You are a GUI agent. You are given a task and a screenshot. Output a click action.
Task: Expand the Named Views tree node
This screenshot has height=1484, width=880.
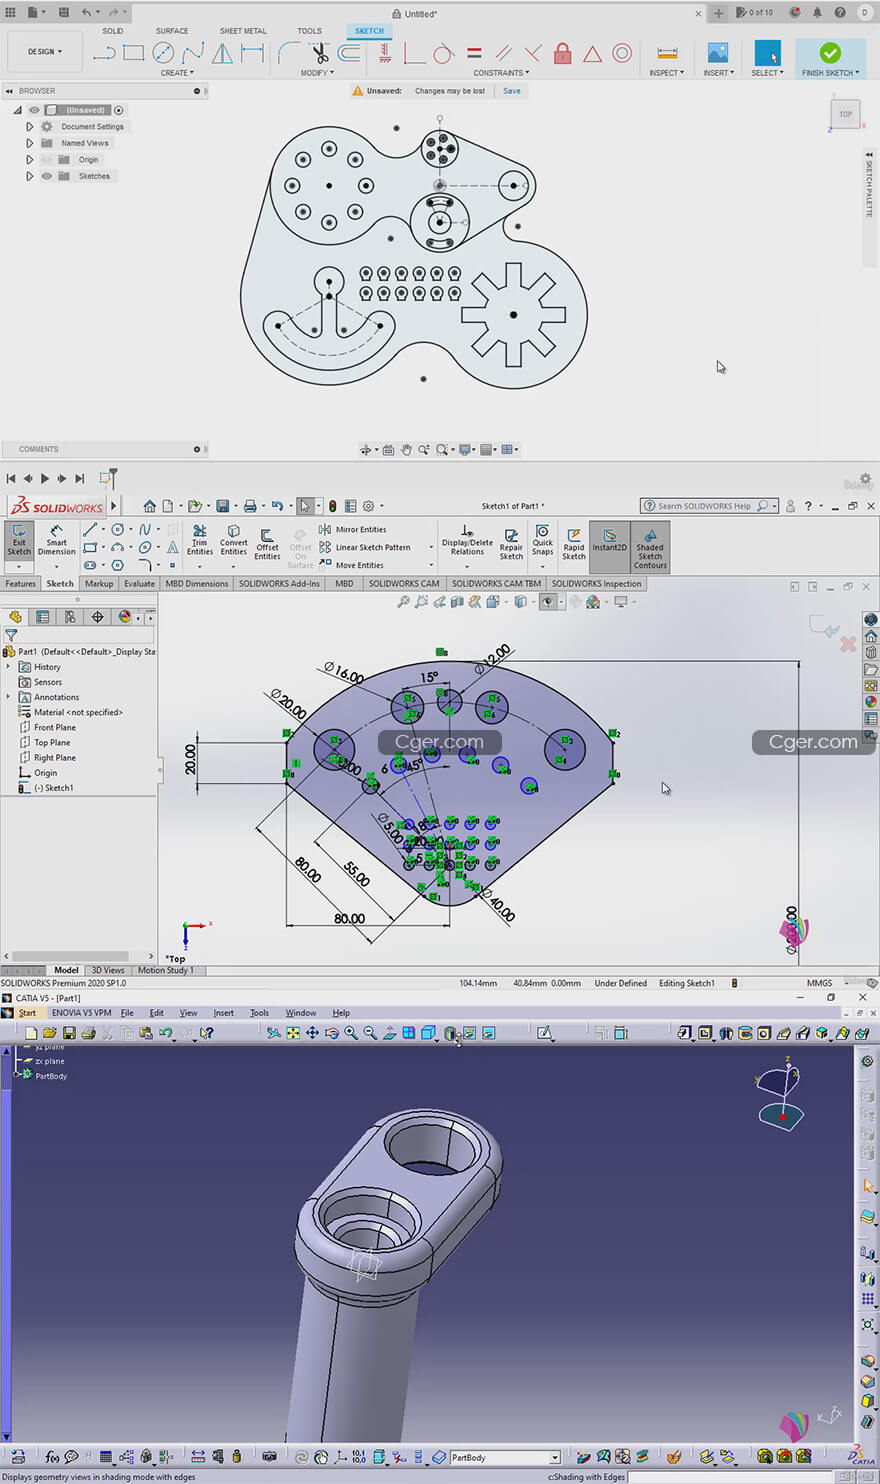pos(30,143)
